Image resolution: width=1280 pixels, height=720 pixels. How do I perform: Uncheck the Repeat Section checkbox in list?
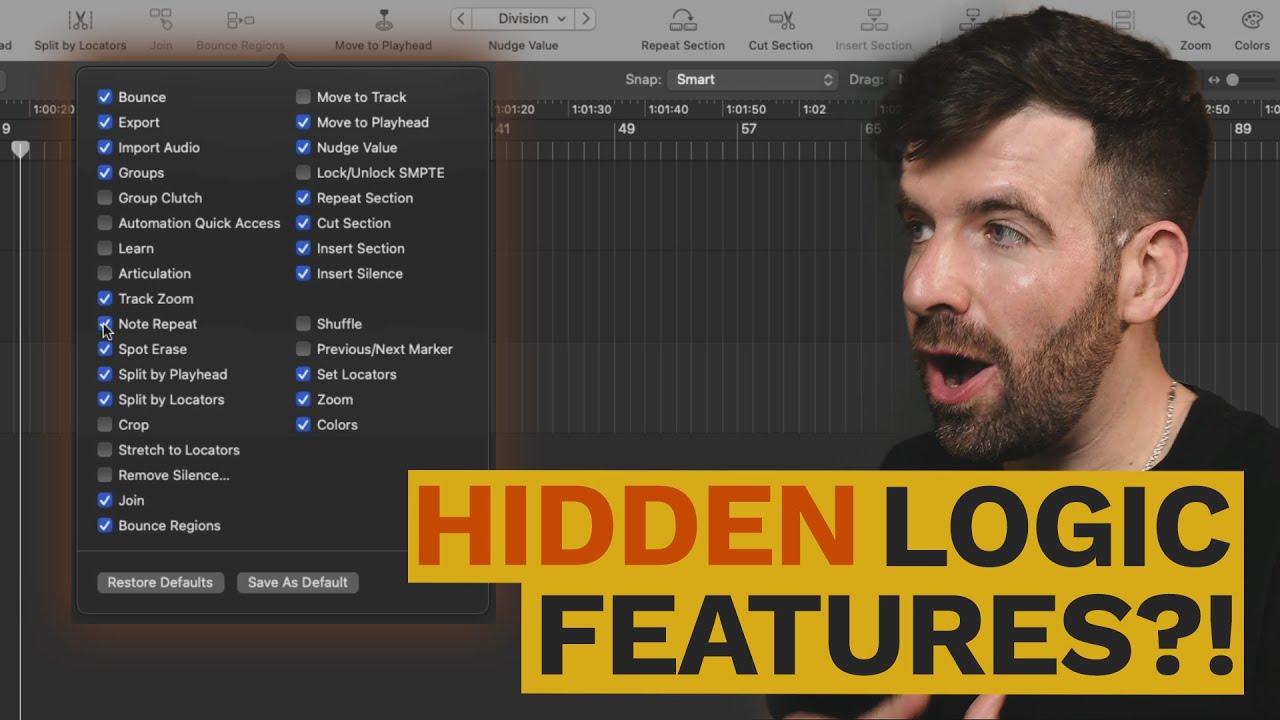pos(303,198)
